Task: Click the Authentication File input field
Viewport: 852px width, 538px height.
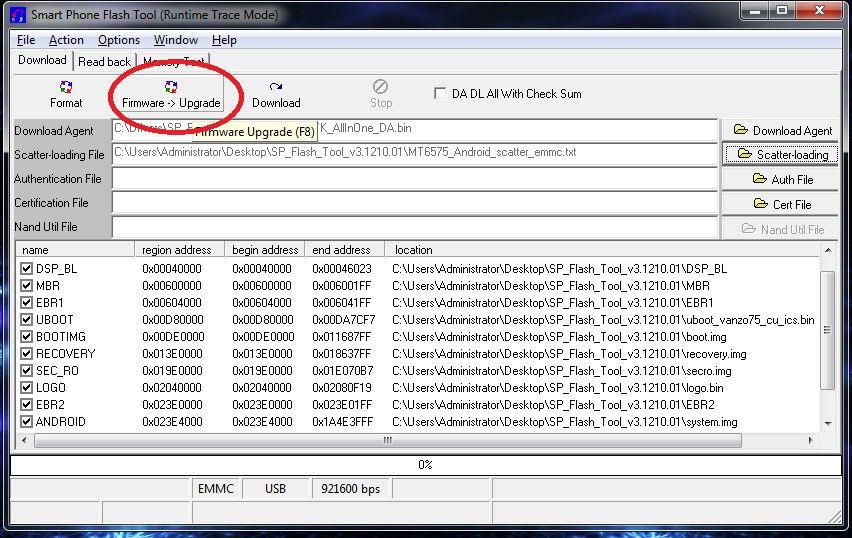Action: point(415,179)
